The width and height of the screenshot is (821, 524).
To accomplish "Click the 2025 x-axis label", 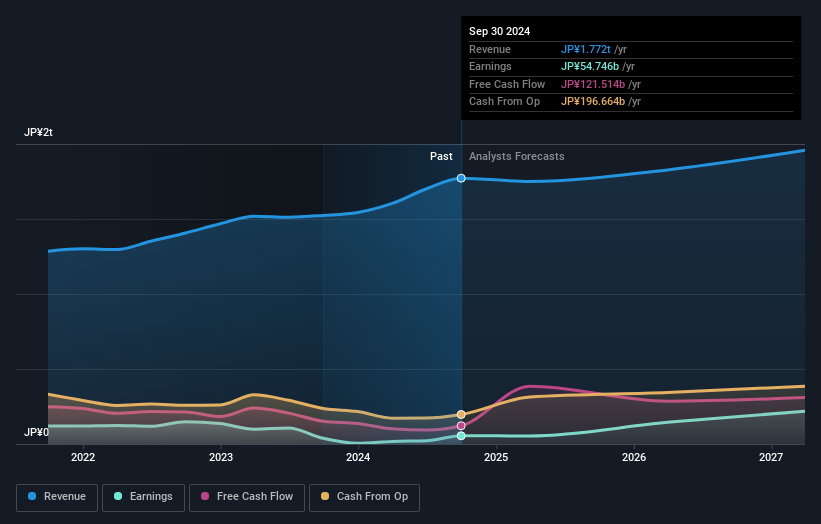I will pos(496,458).
